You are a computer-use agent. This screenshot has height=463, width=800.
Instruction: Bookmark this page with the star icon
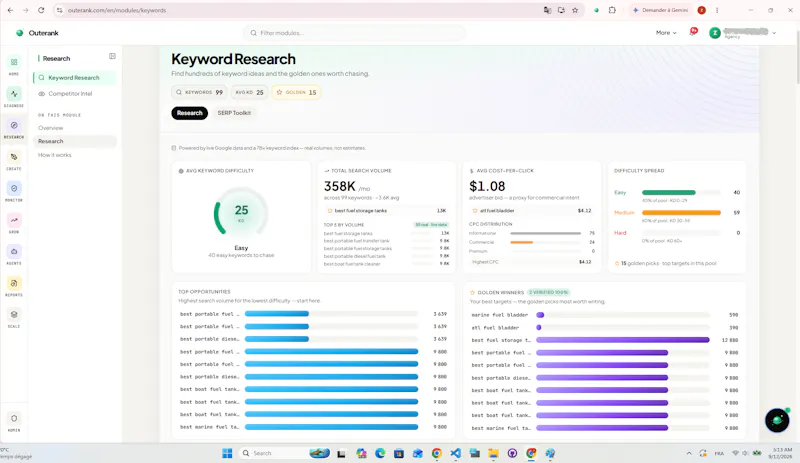575,10
